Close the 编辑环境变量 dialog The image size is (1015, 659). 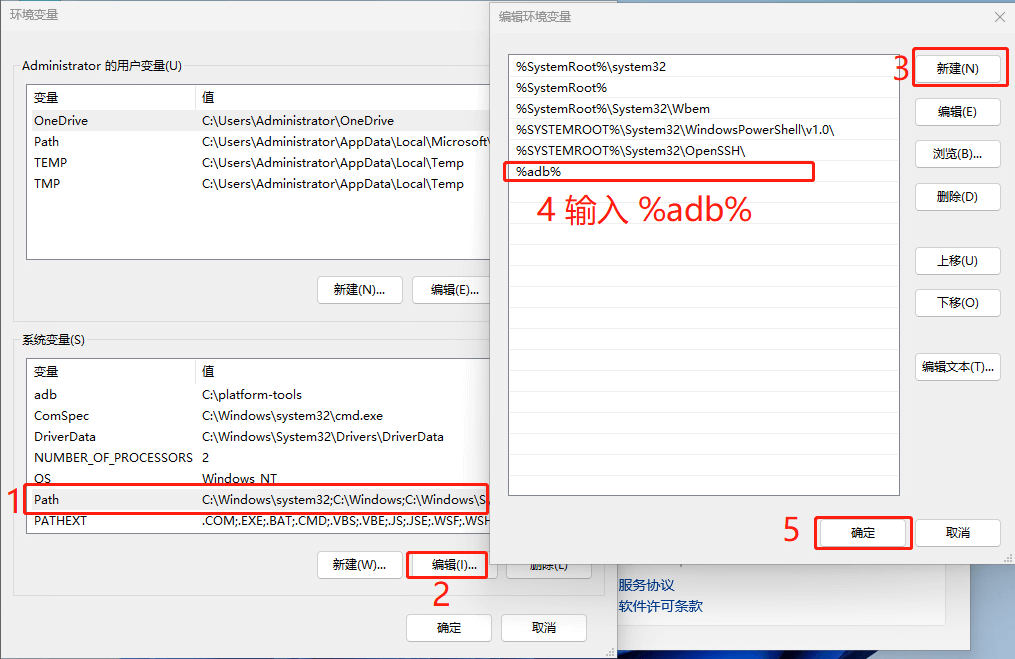pyautogui.click(x=999, y=17)
